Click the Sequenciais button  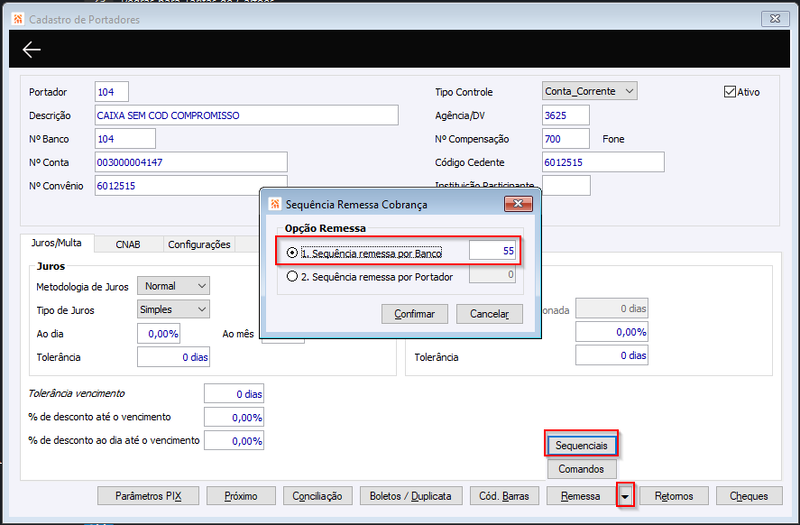coord(582,445)
